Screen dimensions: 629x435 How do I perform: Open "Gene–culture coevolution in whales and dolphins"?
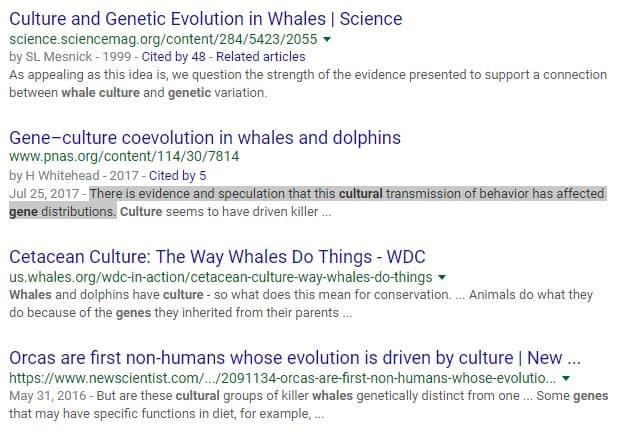(204, 137)
